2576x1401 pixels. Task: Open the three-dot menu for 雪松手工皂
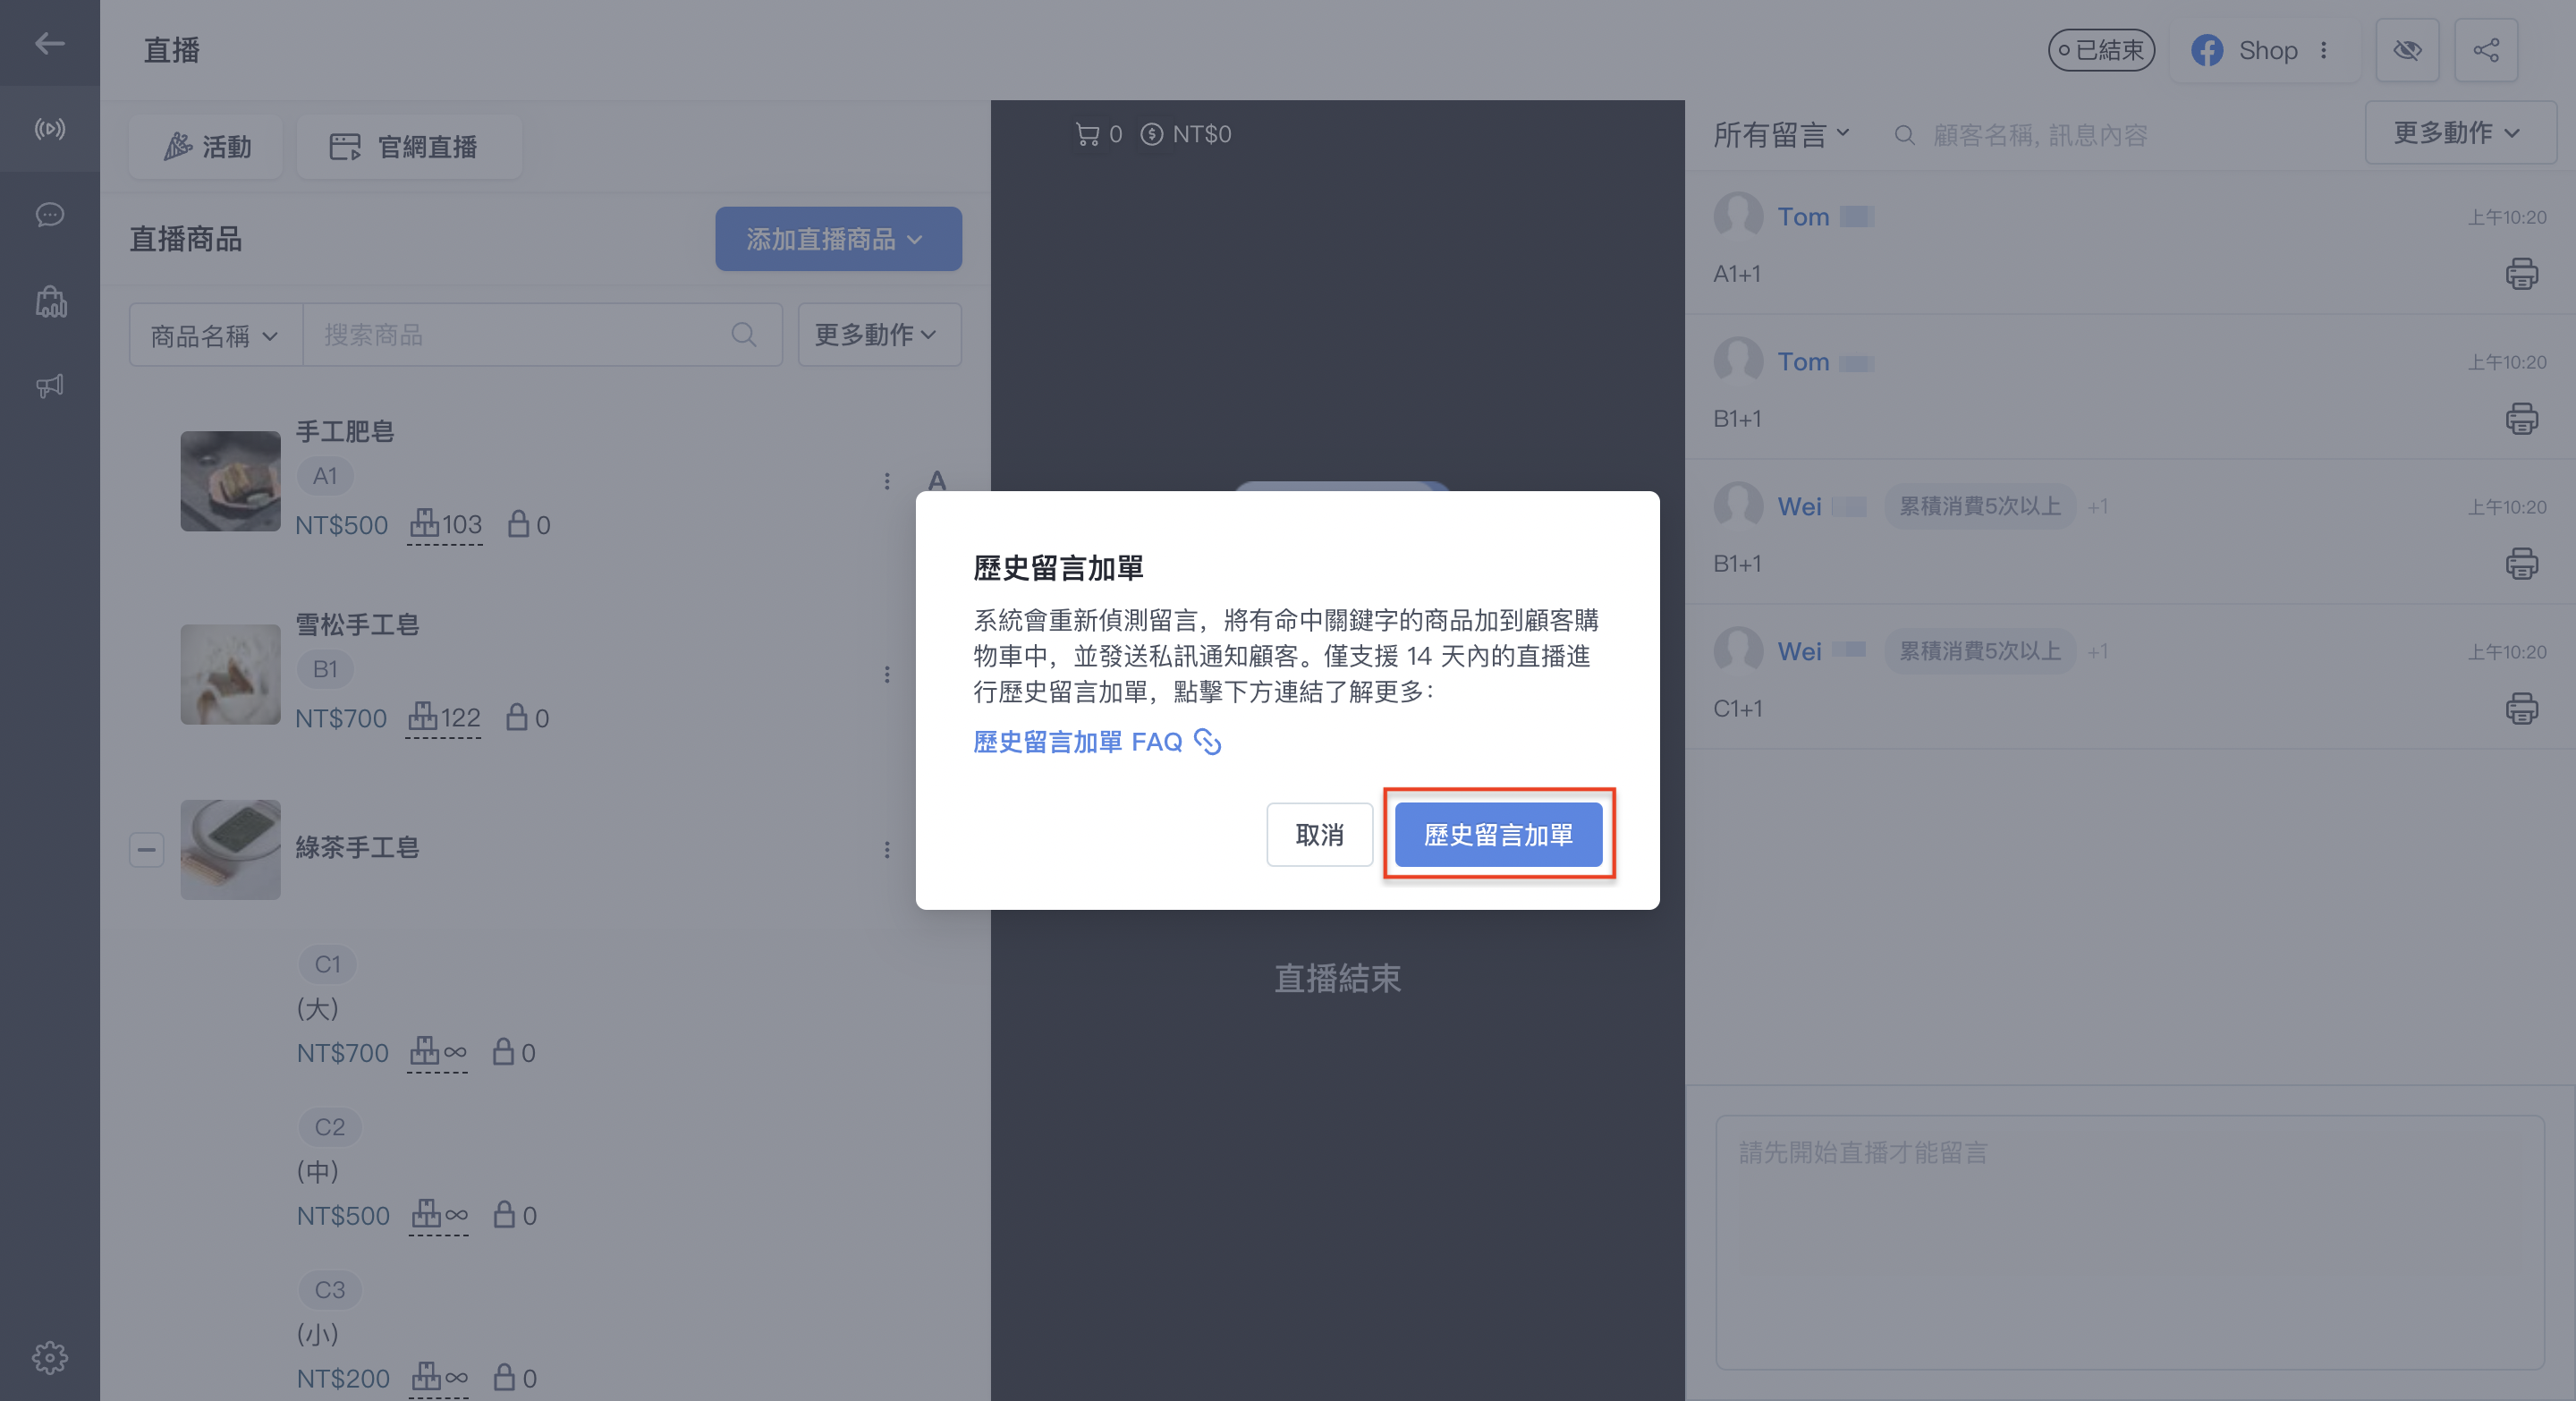tap(886, 674)
